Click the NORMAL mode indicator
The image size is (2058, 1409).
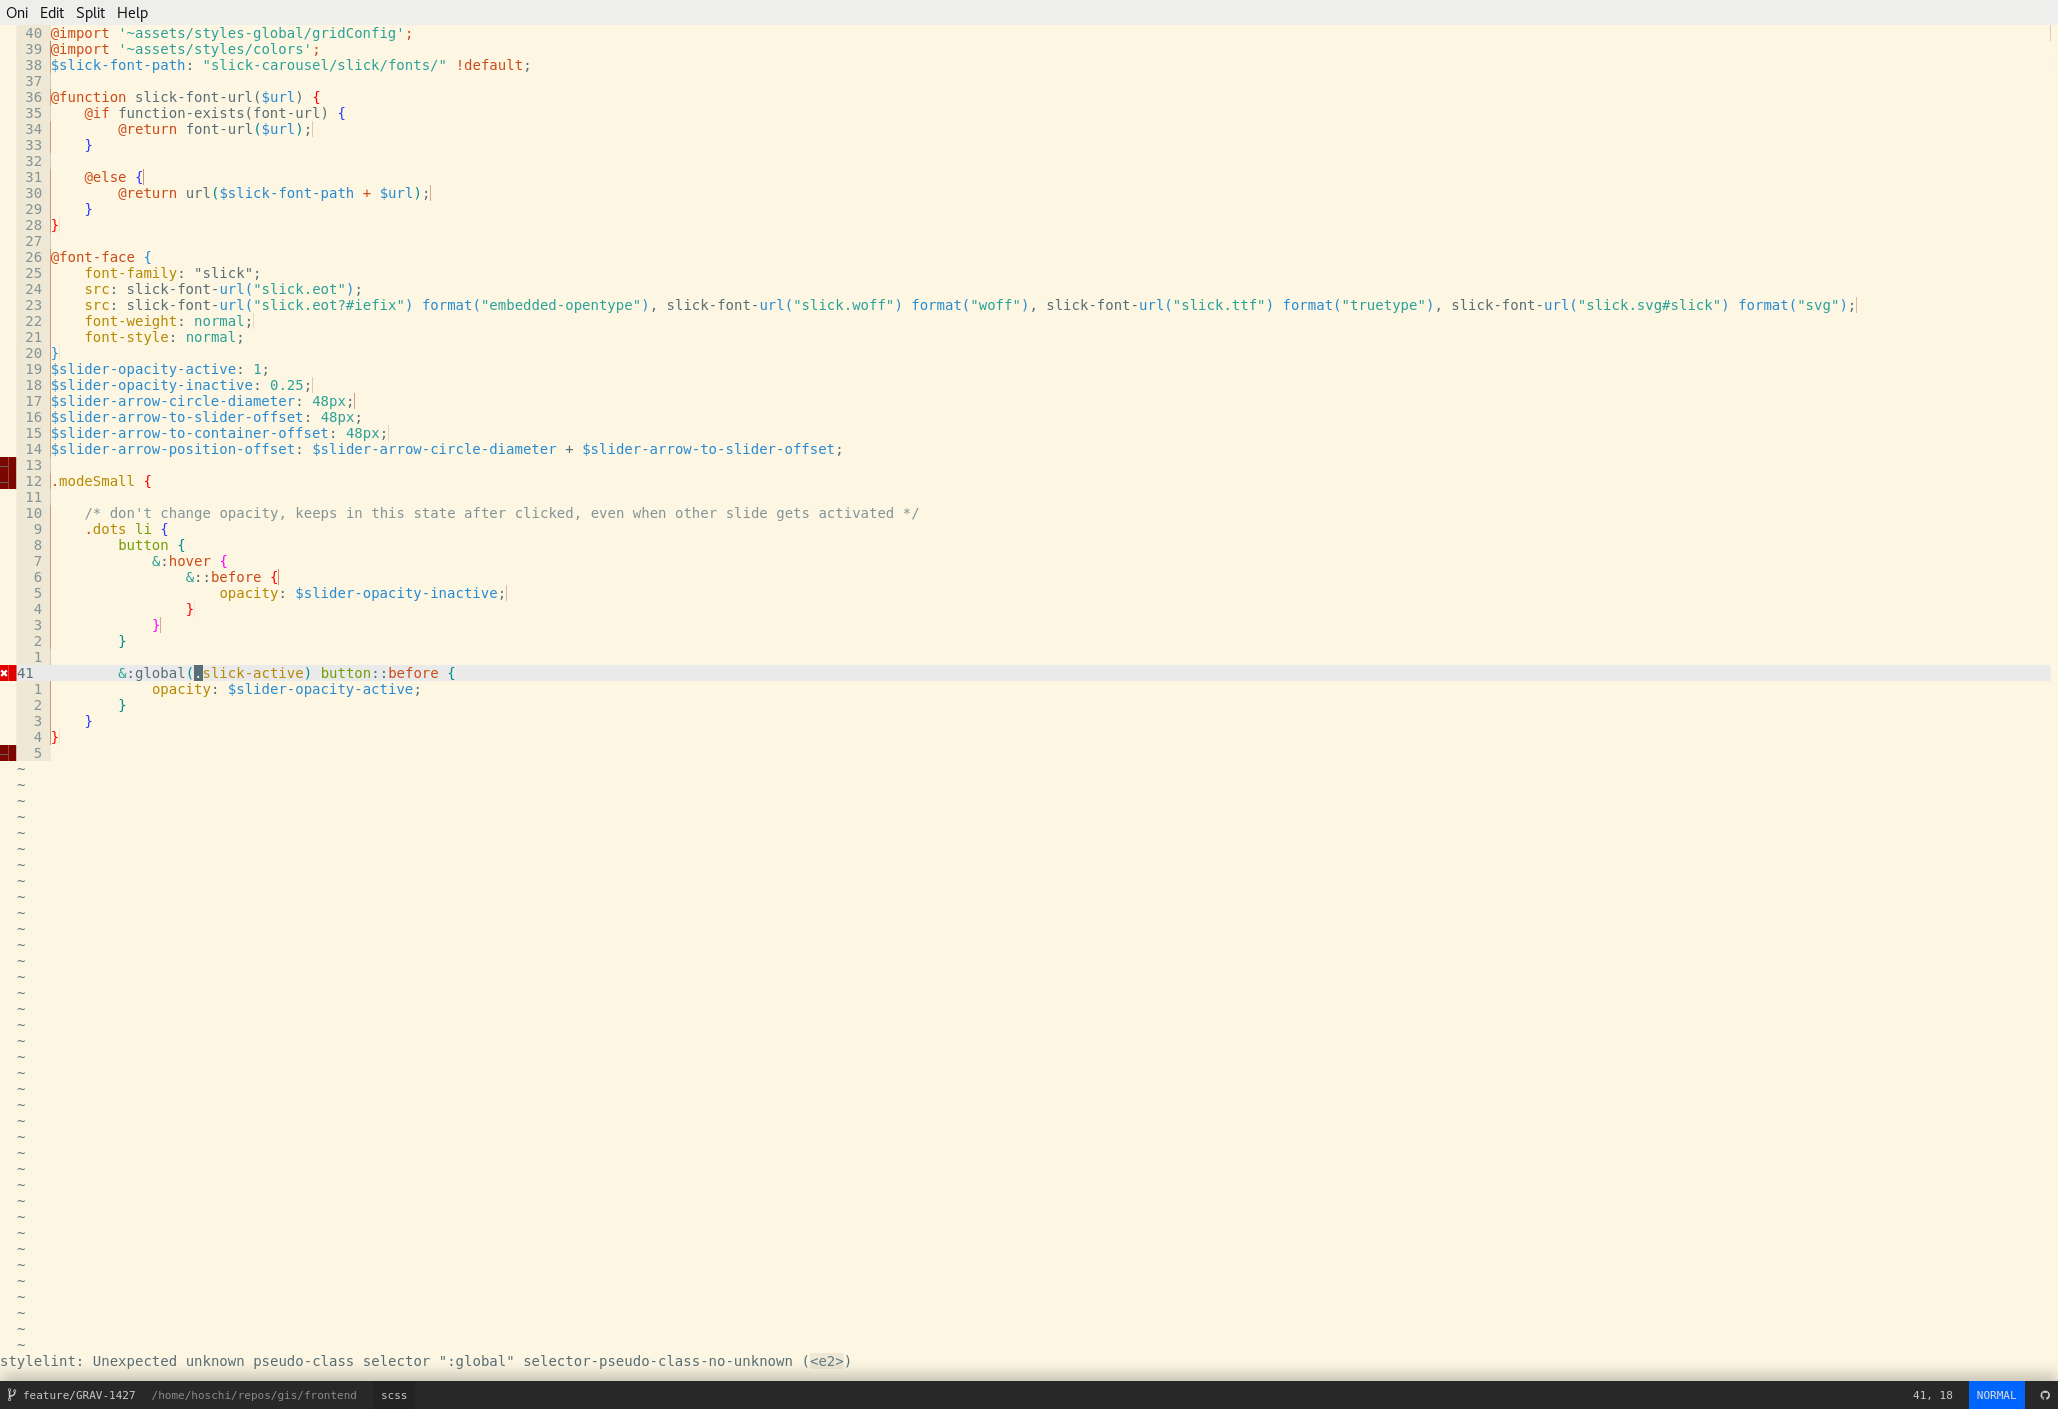pos(1996,1395)
